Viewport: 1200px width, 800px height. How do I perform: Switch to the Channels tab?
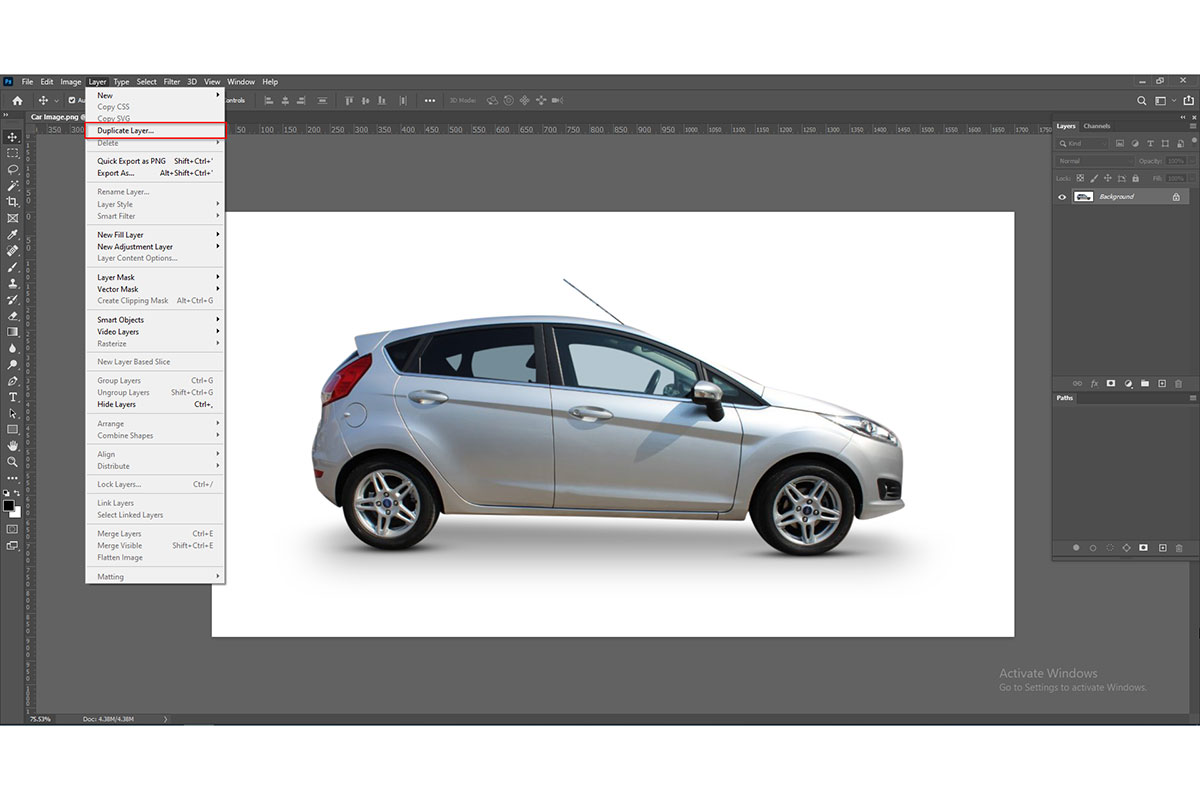[1097, 126]
